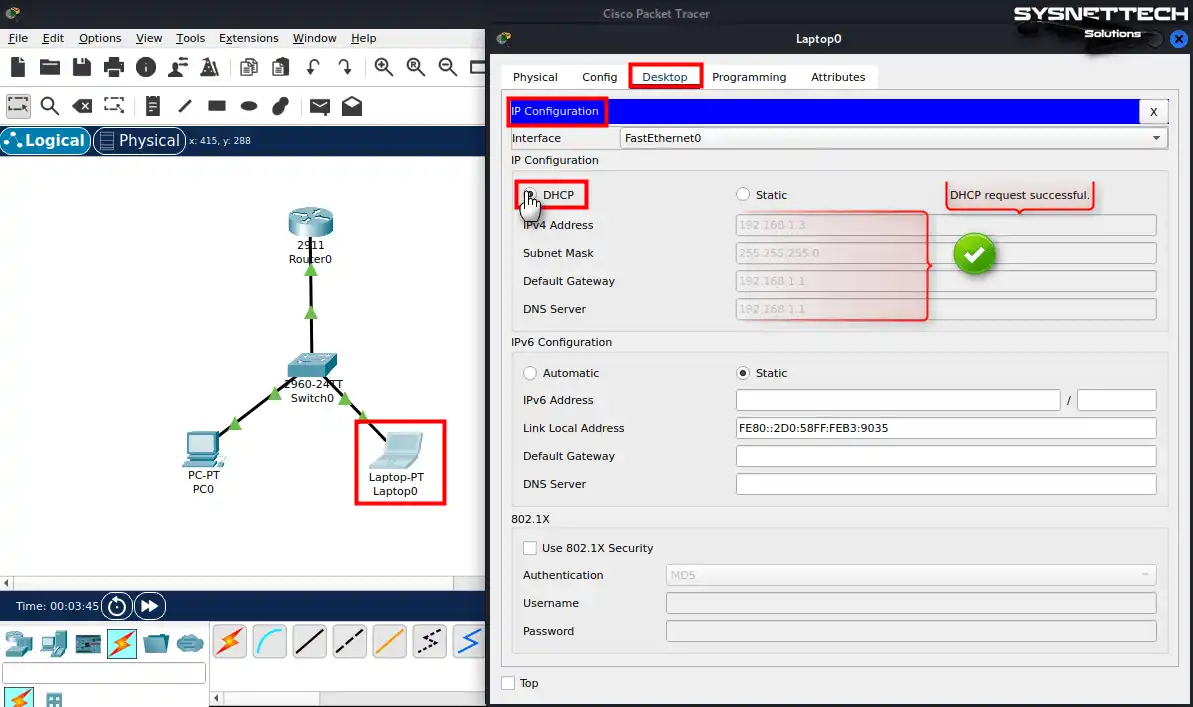Viewport: 1193px width, 707px height.
Task: Select the IPv6 Automatic radio button
Action: pos(530,373)
